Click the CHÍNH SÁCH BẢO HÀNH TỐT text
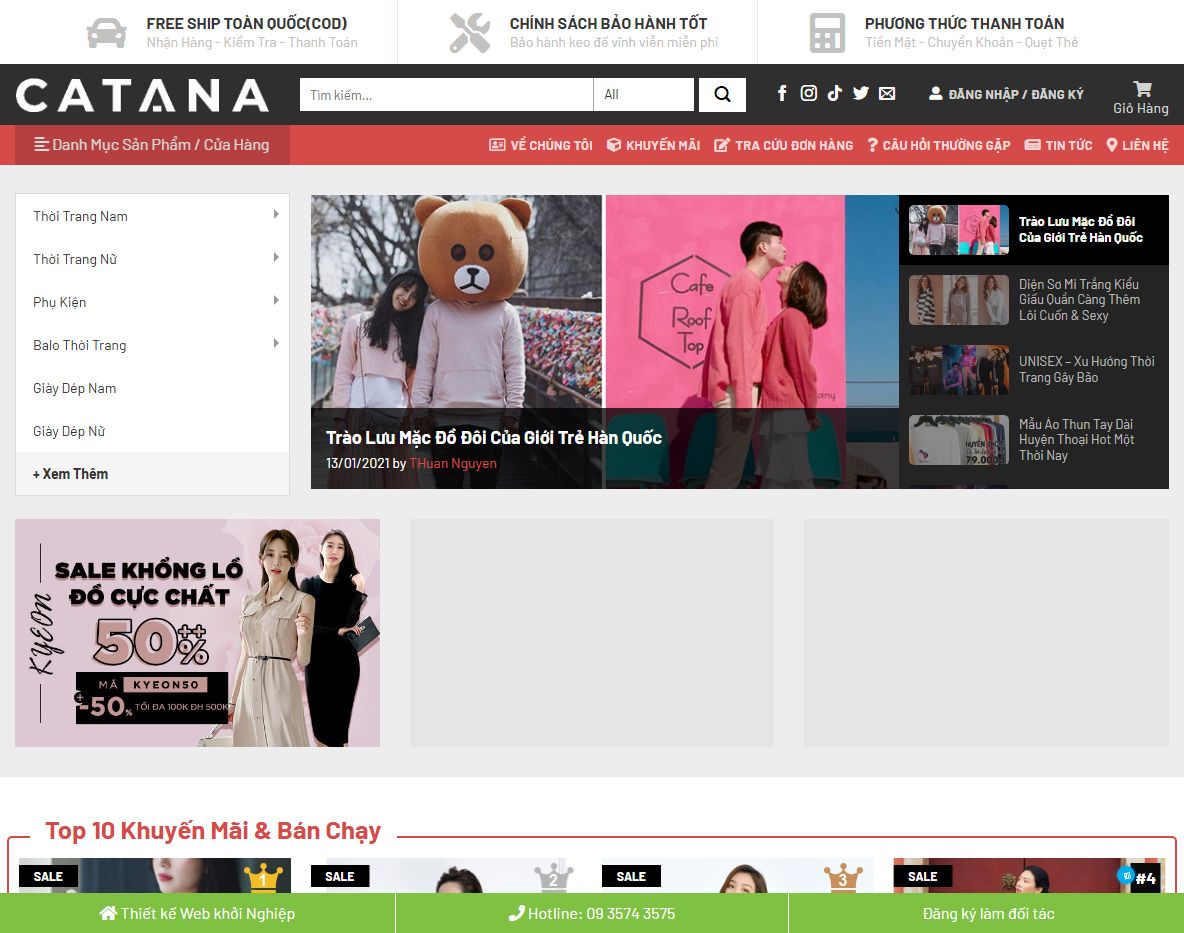 pos(608,23)
